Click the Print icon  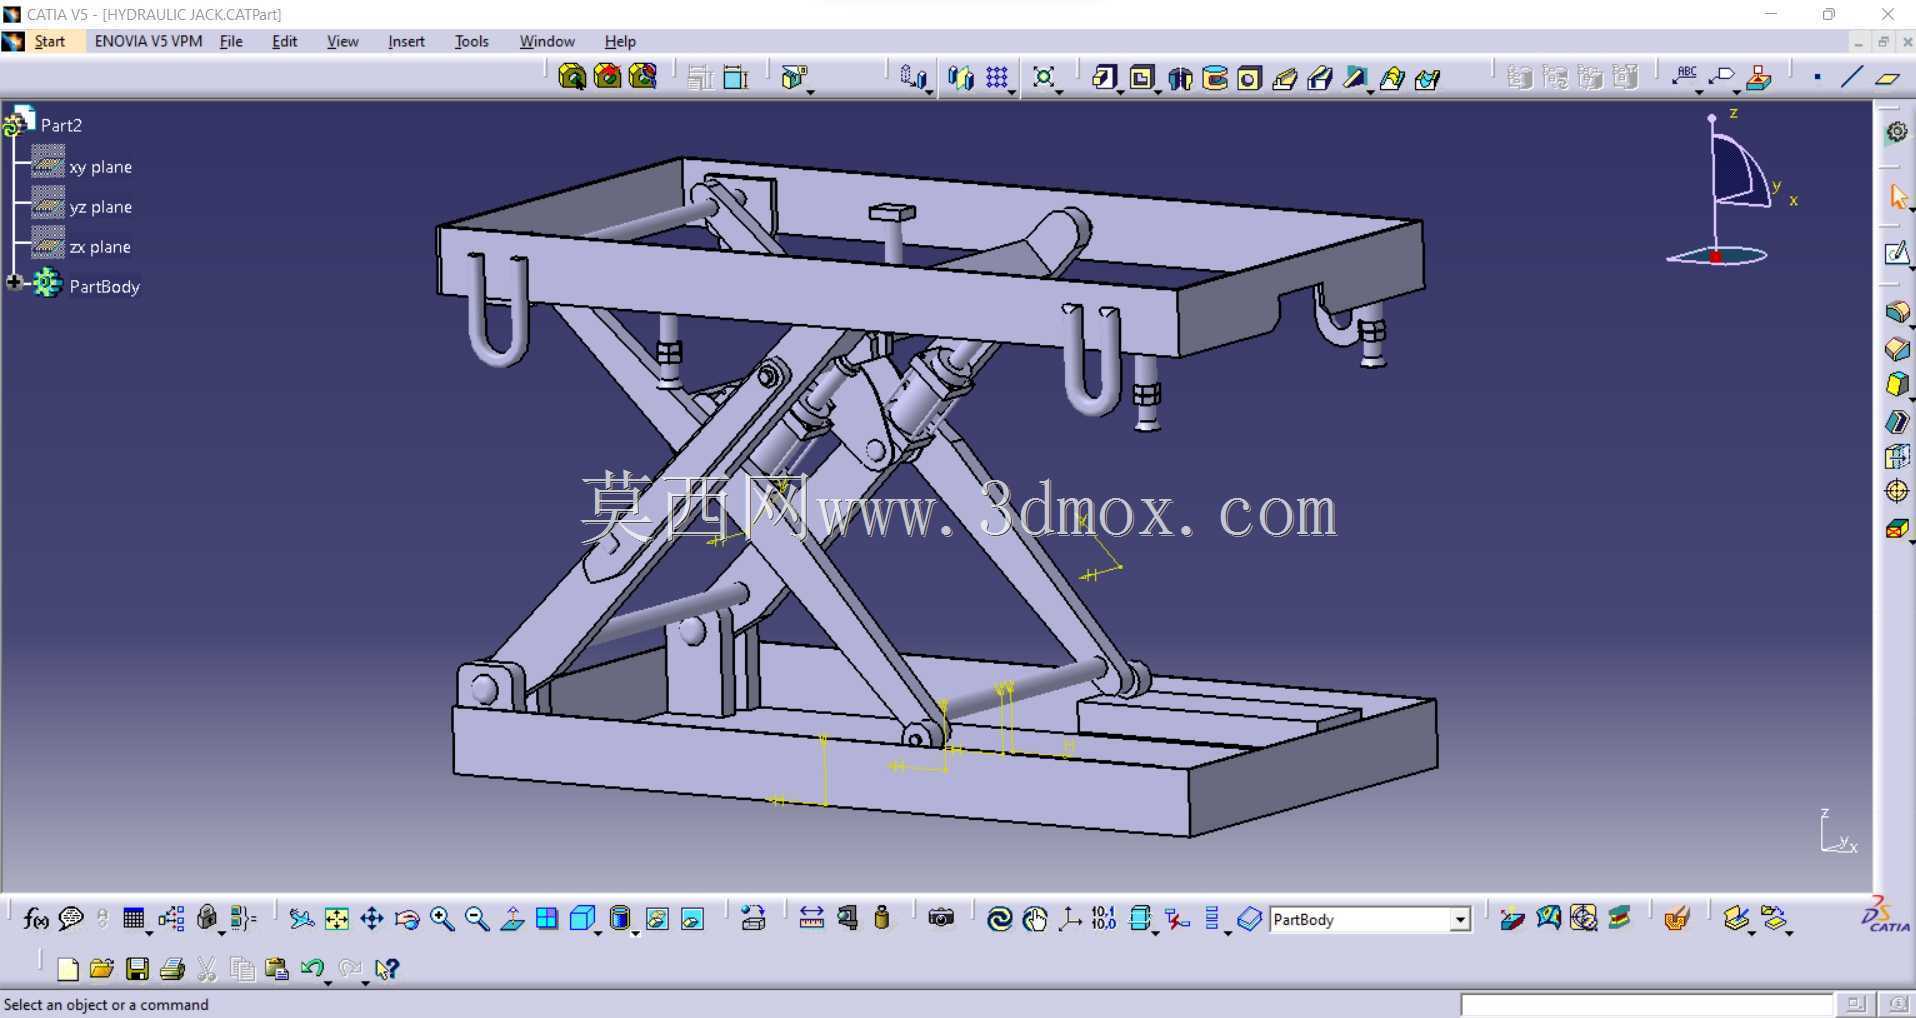pyautogui.click(x=172, y=968)
